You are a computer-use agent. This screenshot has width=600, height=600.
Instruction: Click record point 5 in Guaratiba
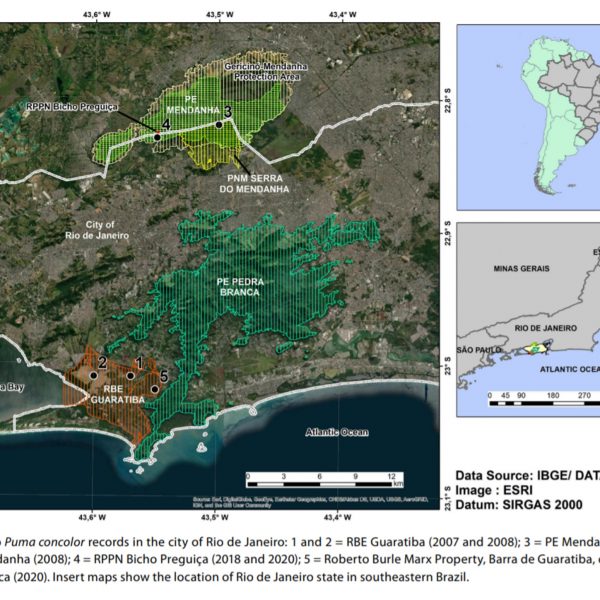coord(155,389)
